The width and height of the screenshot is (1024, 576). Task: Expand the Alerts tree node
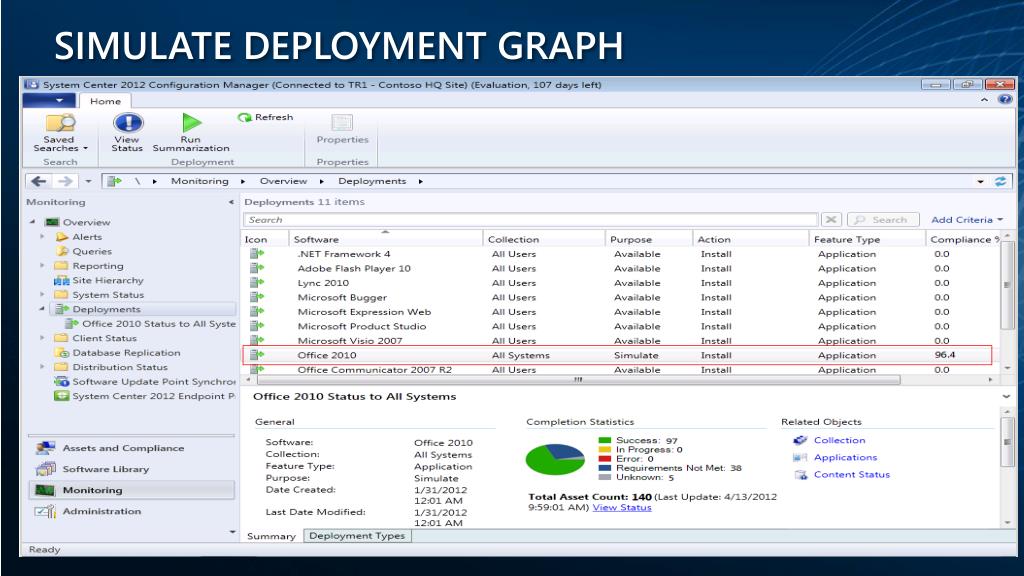coord(42,237)
